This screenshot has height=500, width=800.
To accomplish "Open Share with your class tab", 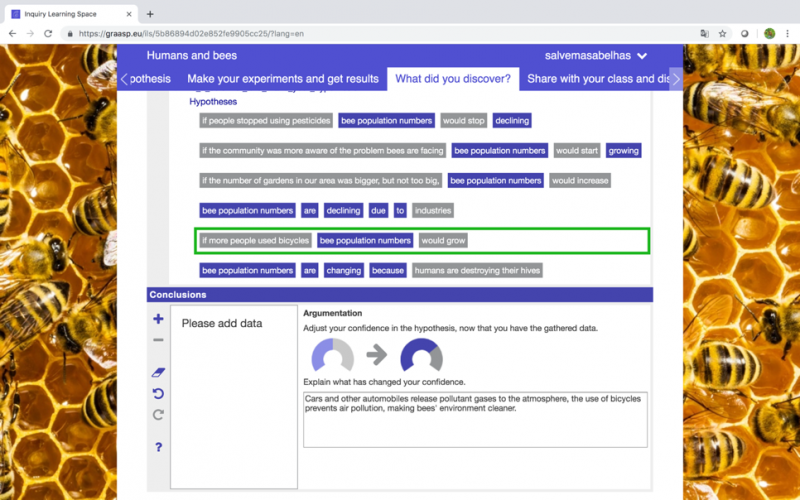I will 598,79.
